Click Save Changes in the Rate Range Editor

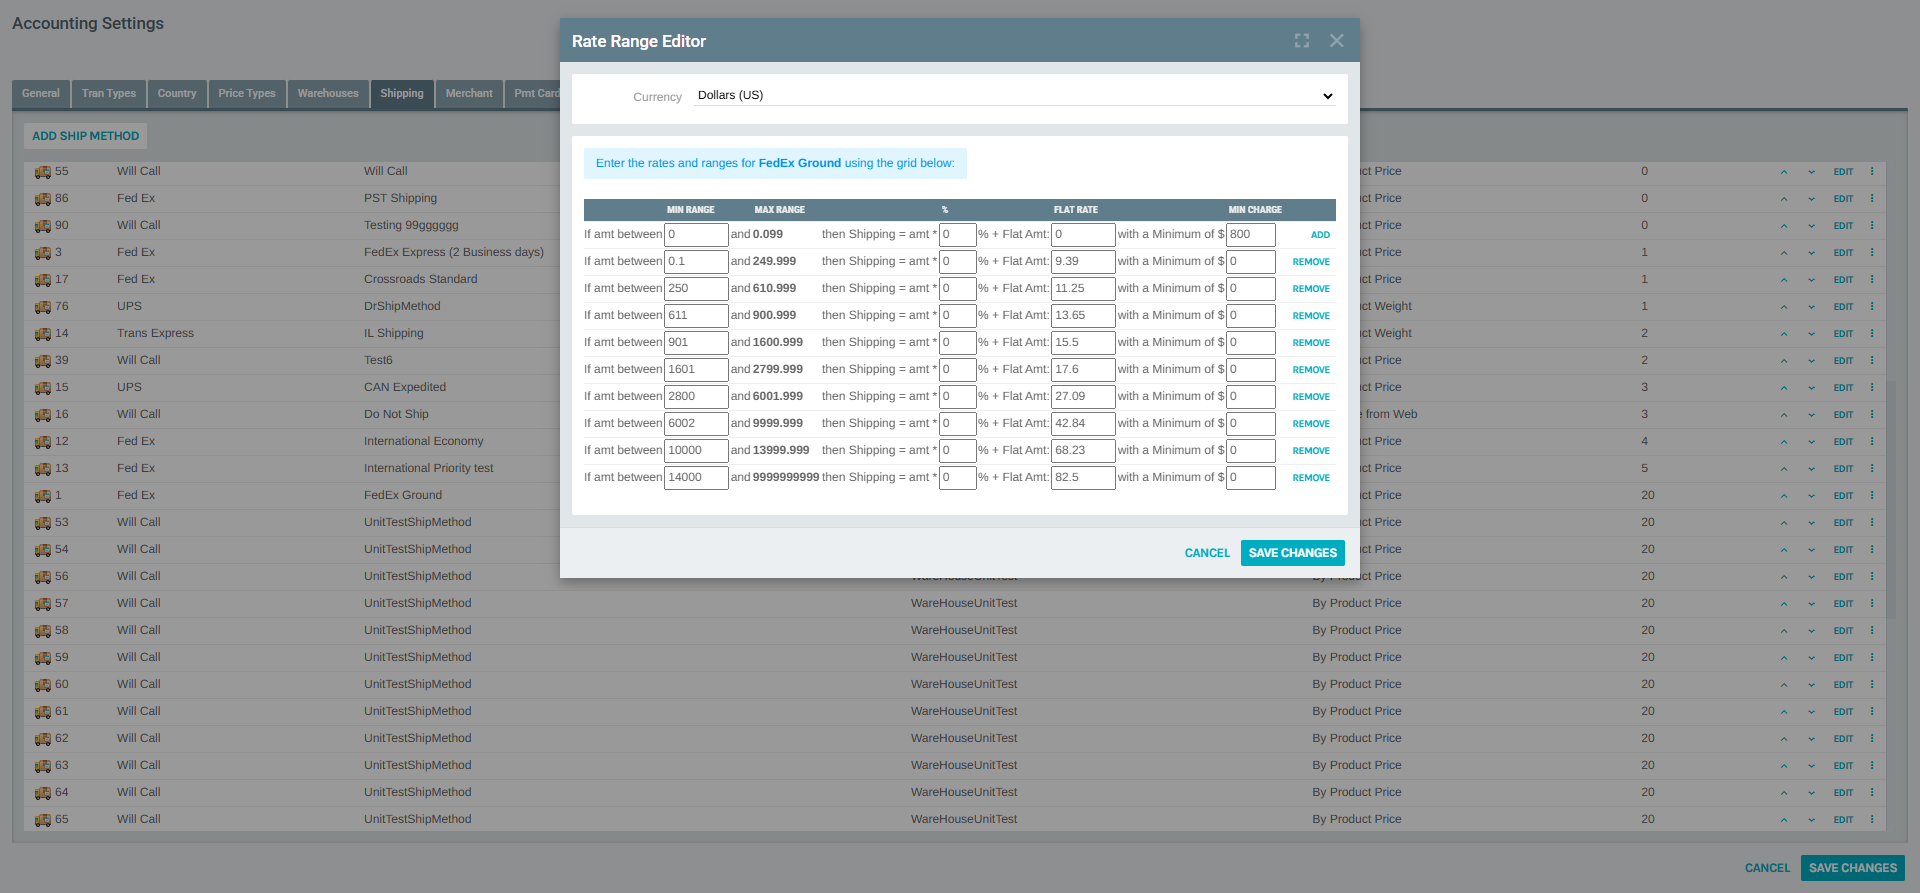coord(1292,553)
